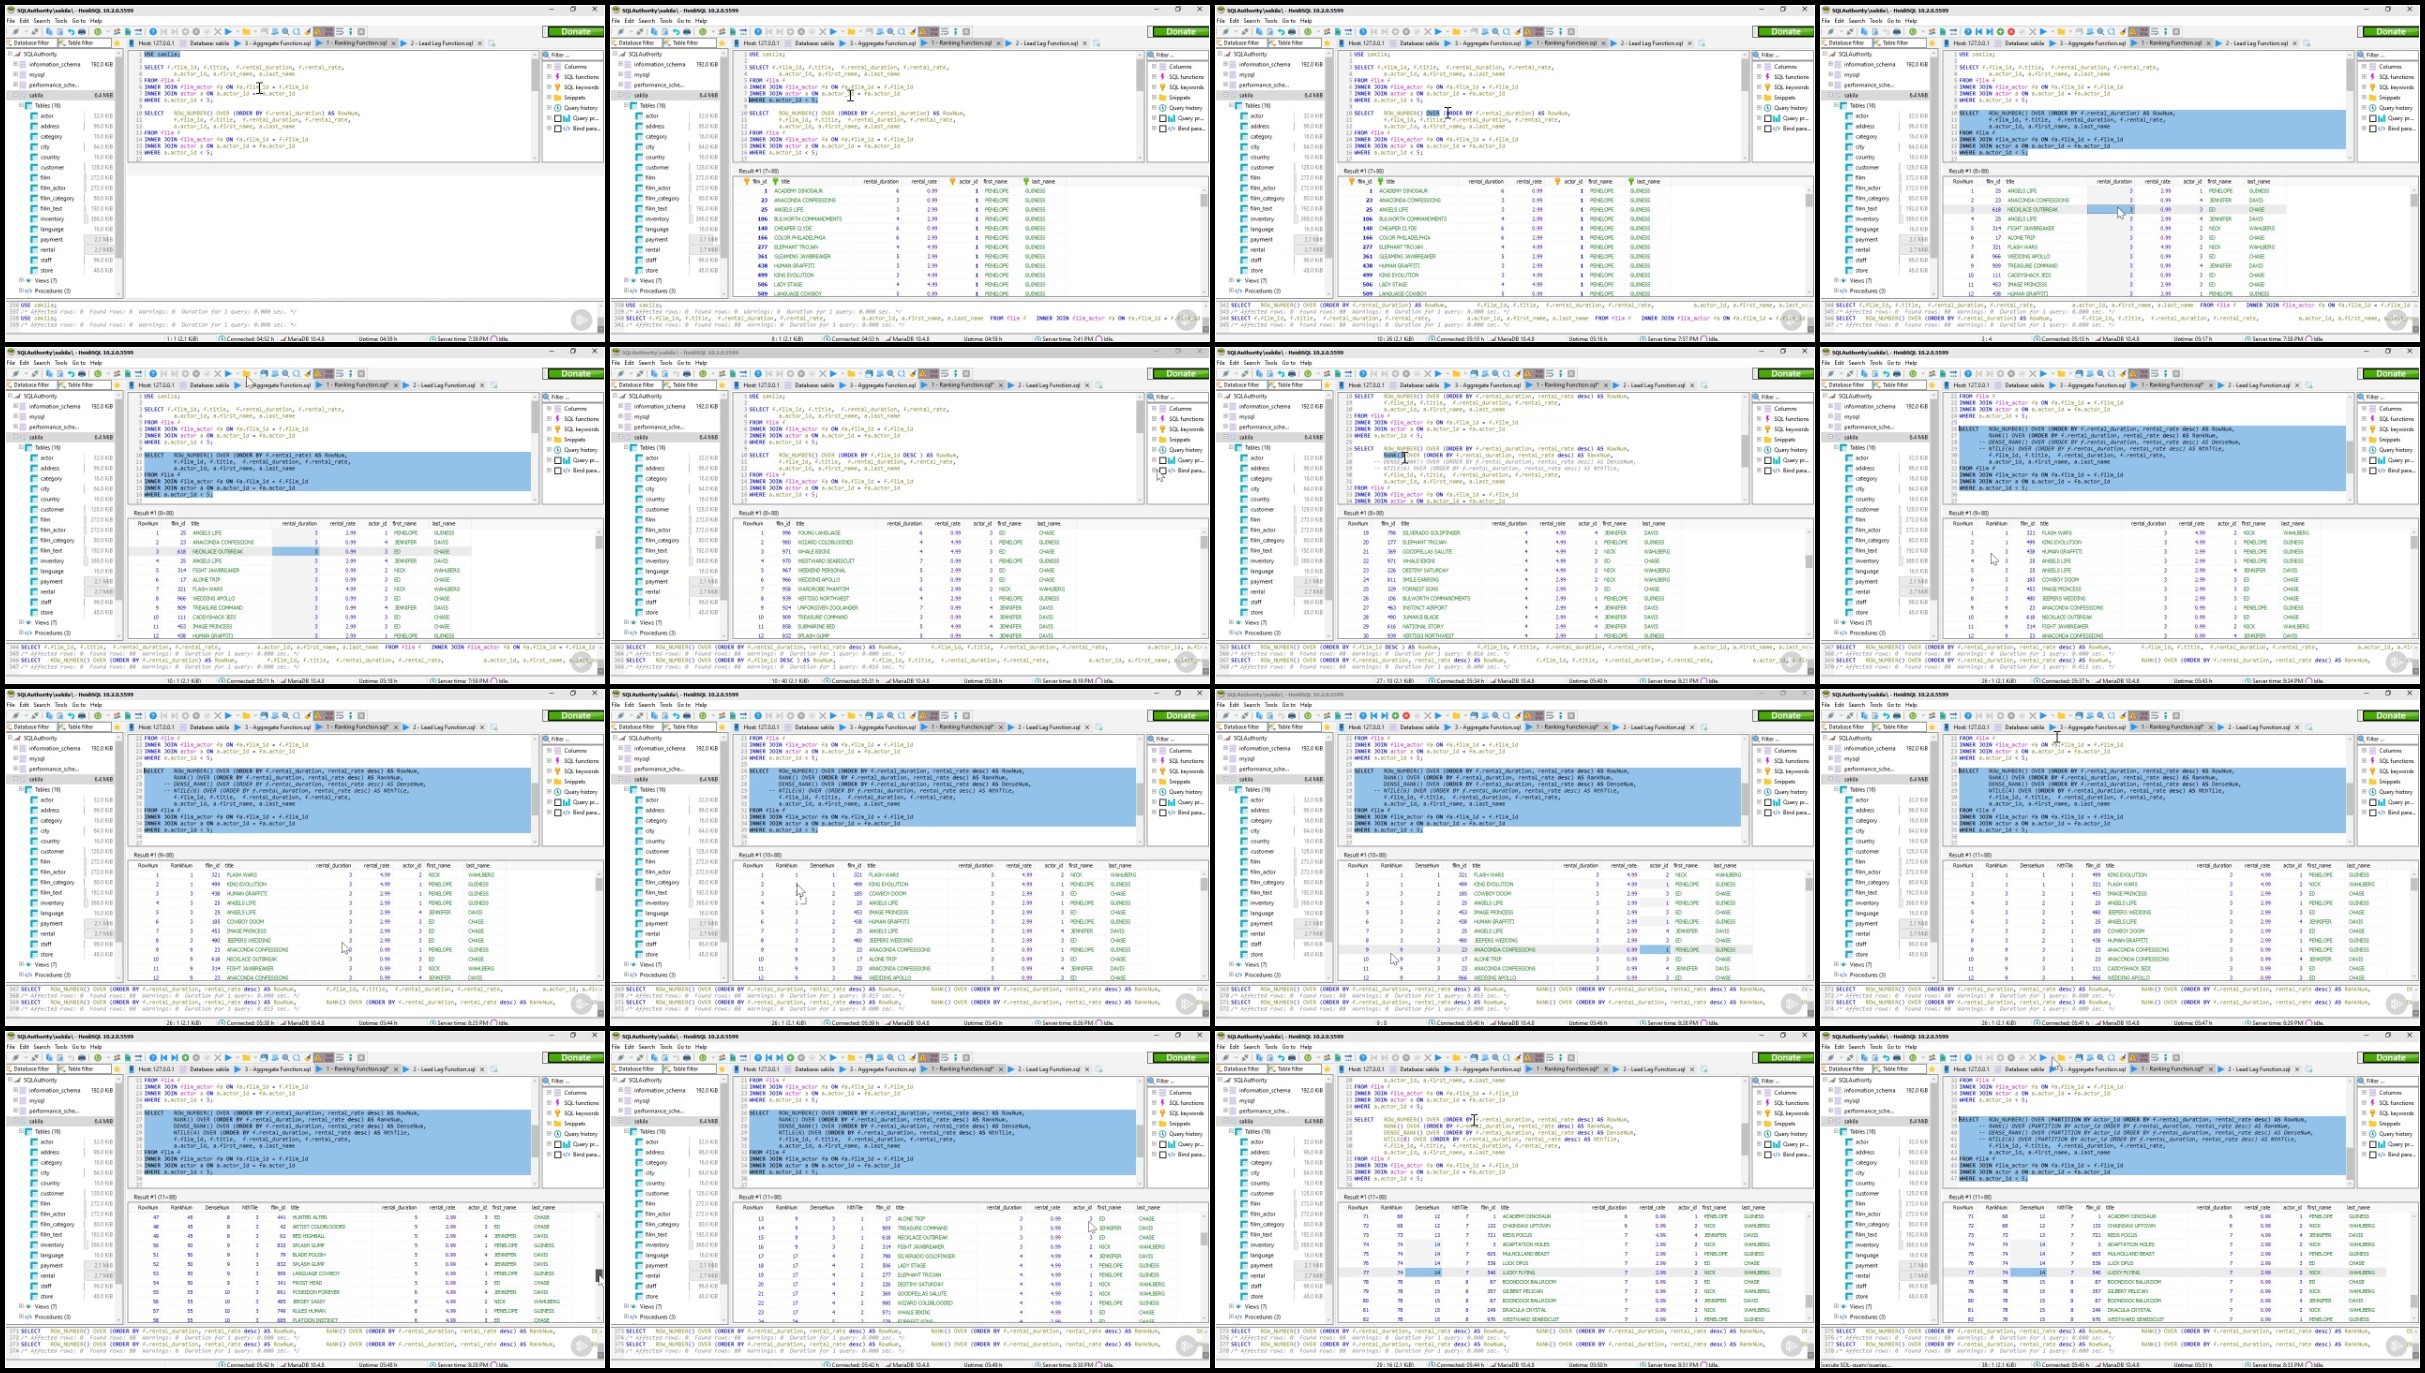
Task: Click Table filter input in top-left window
Action: [x=83, y=43]
